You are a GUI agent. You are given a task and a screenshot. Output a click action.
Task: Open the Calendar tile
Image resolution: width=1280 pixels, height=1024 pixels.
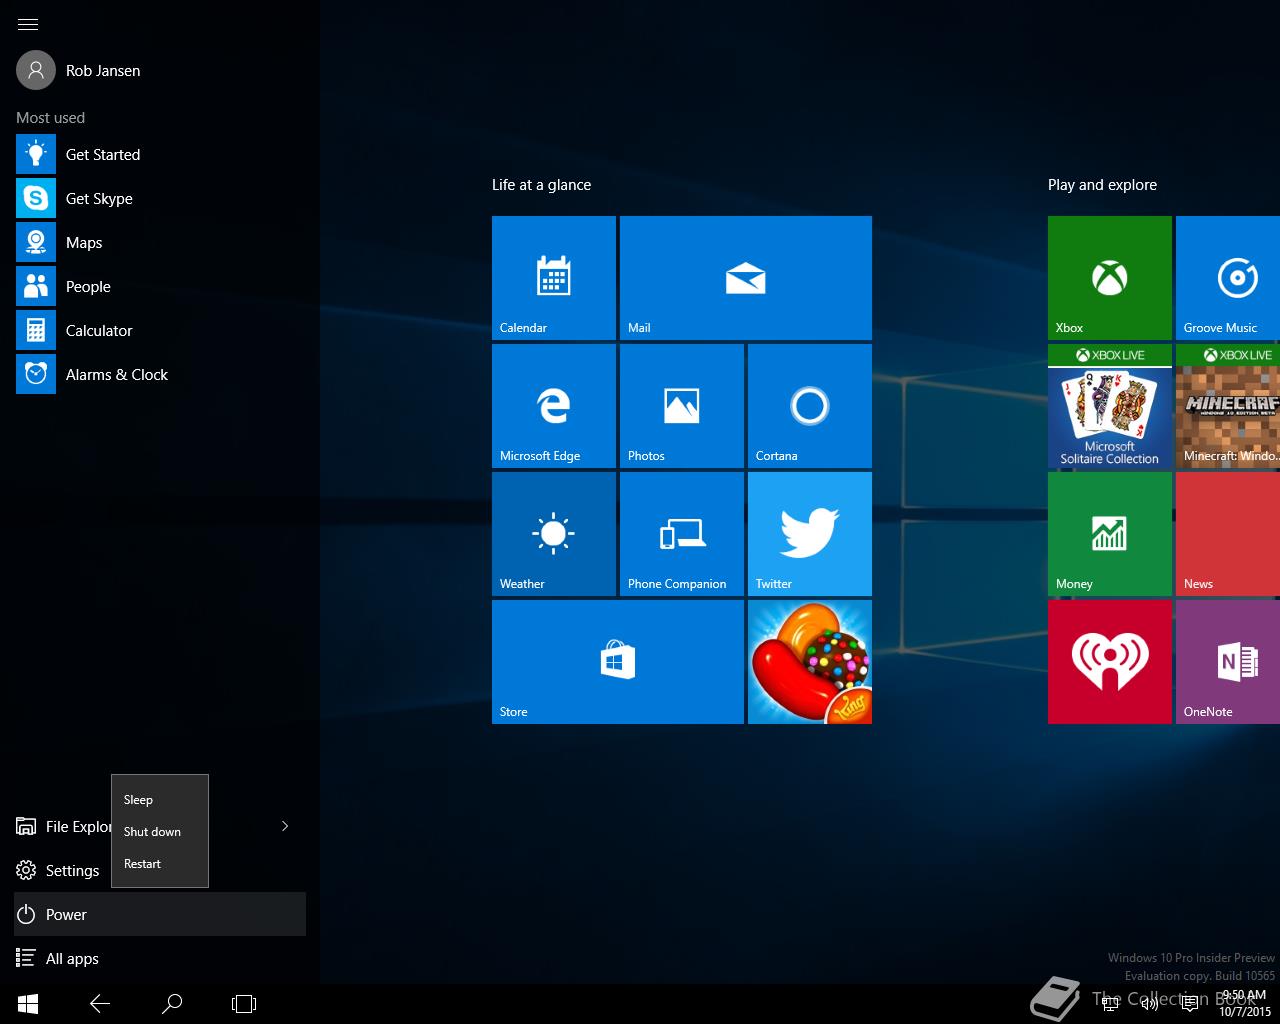pos(554,278)
